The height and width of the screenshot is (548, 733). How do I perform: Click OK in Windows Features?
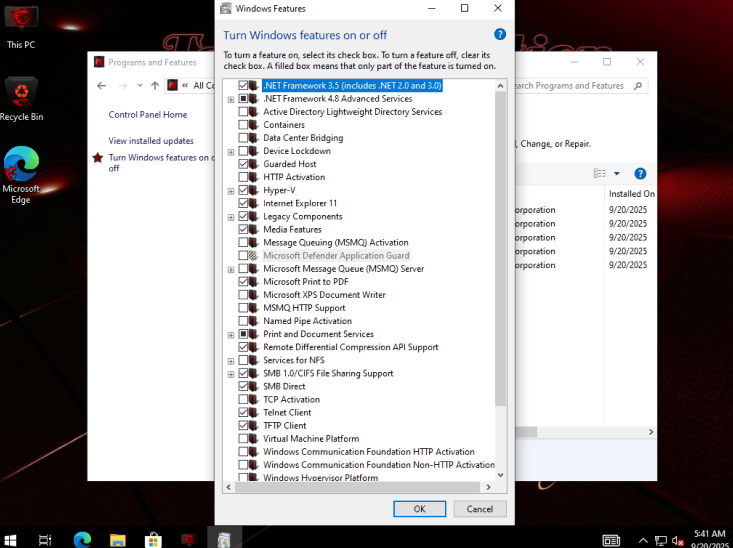[419, 509]
